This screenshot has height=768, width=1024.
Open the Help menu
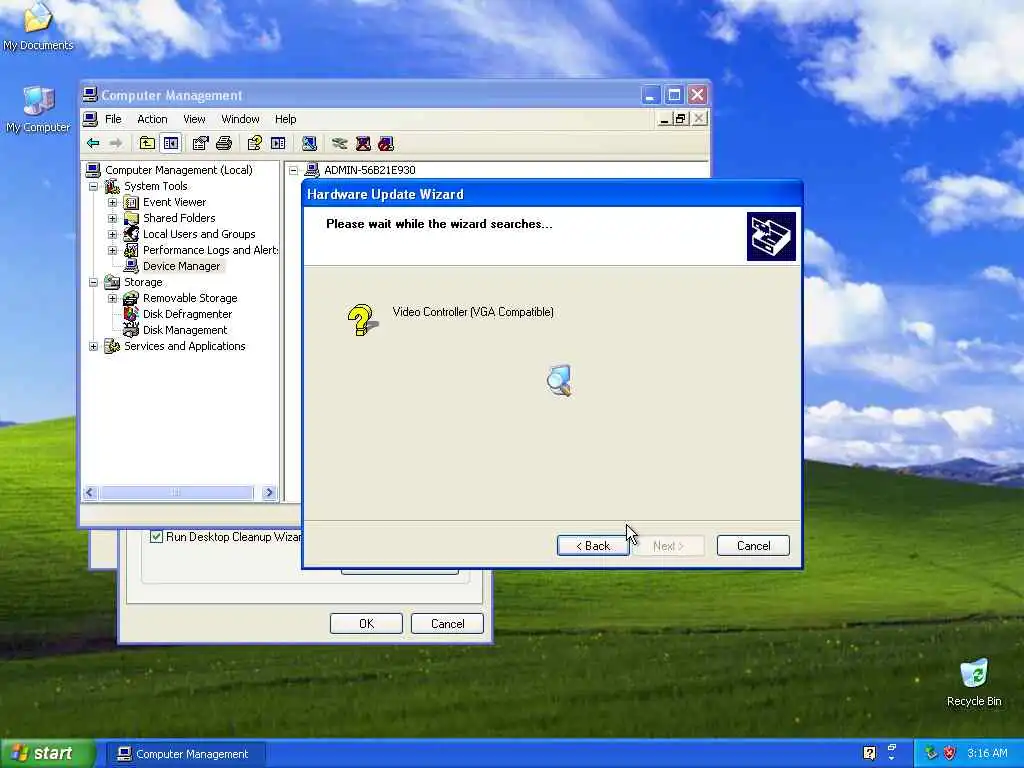285,119
